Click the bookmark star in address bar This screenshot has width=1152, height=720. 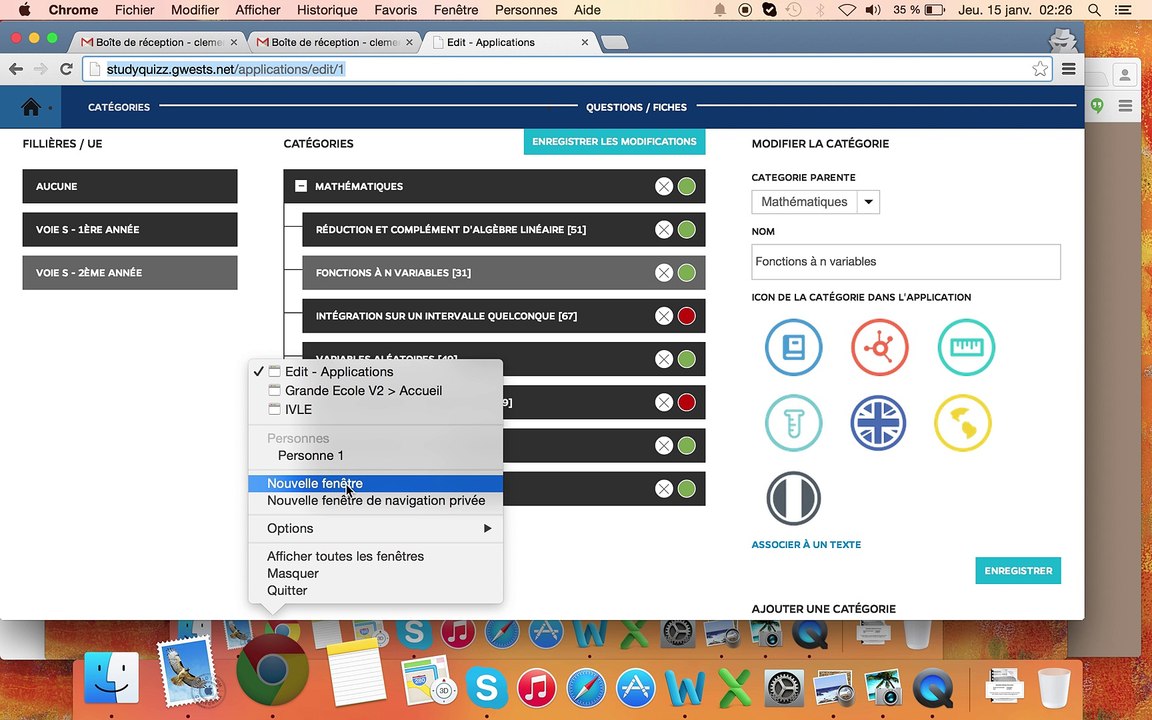pyautogui.click(x=1040, y=69)
